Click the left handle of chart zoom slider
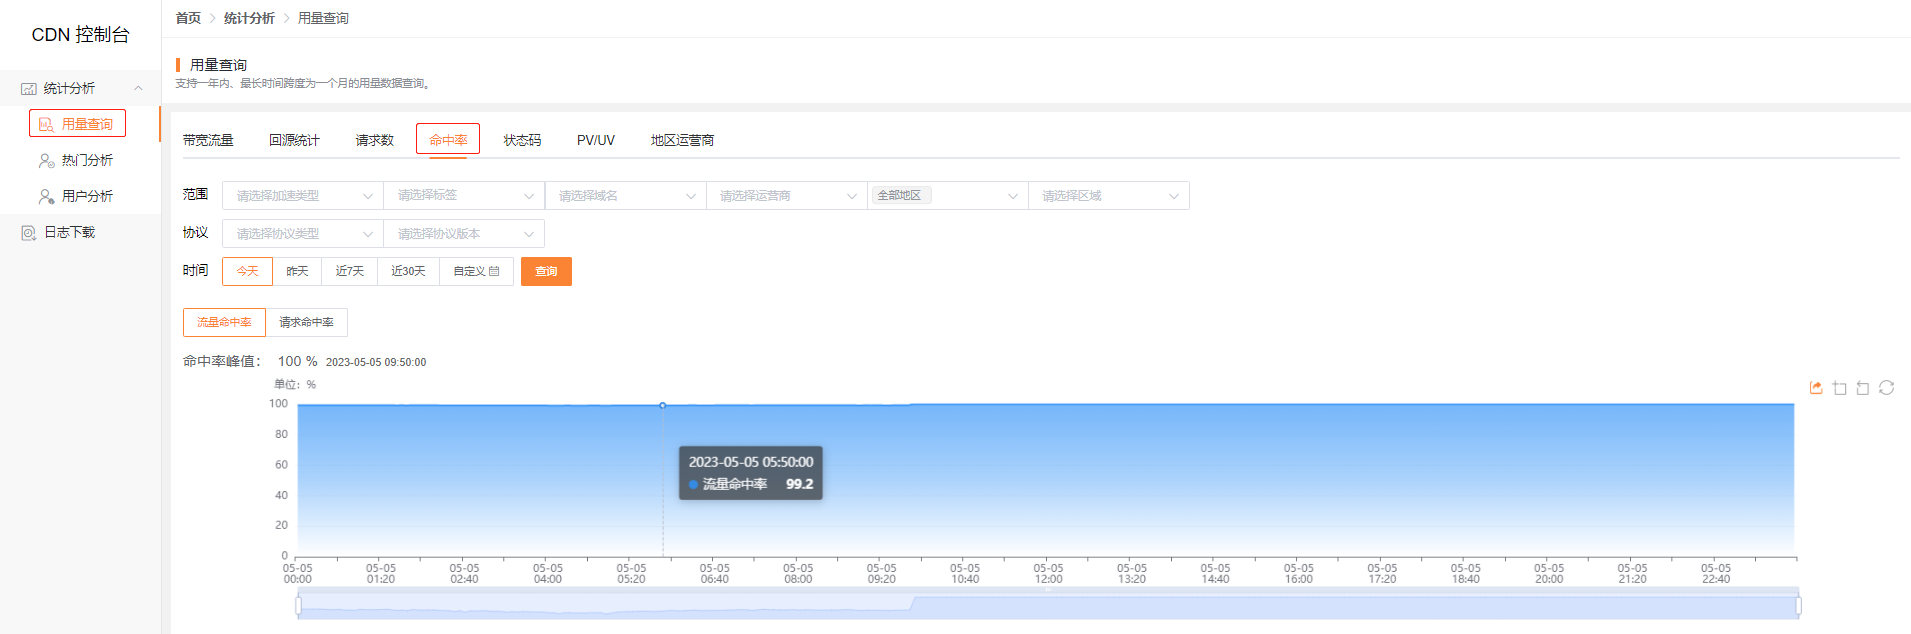Image resolution: width=1911 pixels, height=634 pixels. click(298, 605)
